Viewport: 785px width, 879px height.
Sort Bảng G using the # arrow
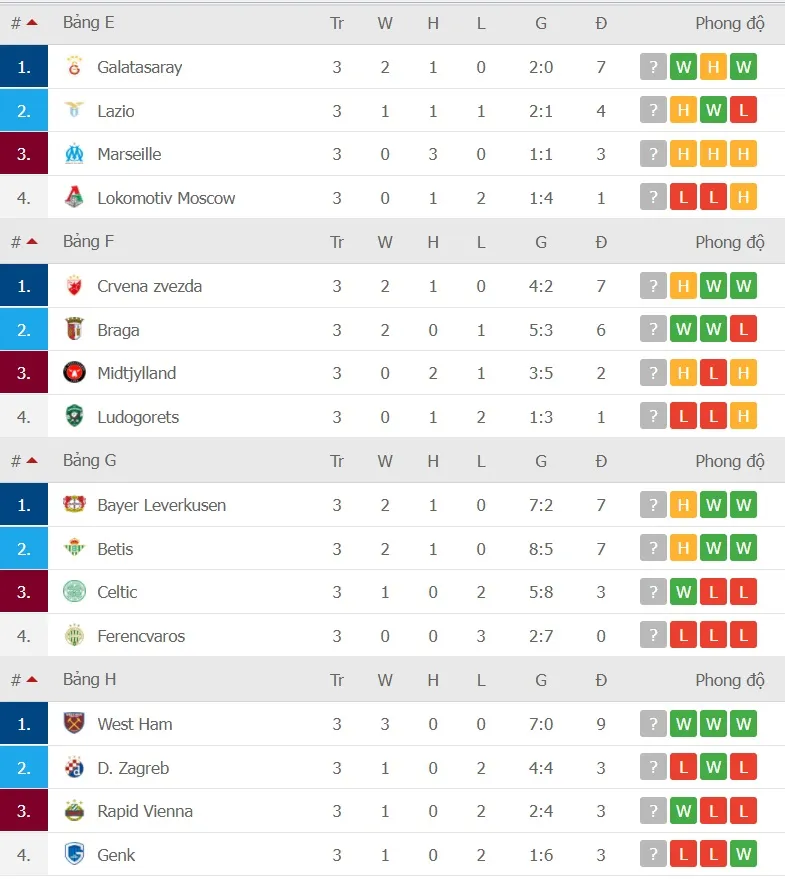(31, 461)
